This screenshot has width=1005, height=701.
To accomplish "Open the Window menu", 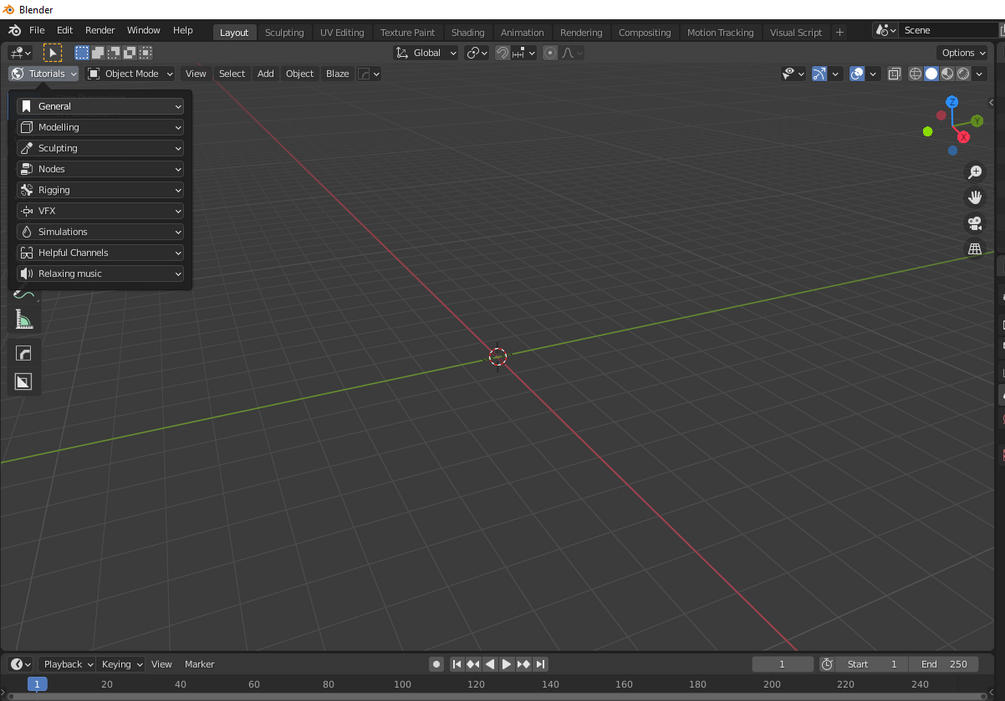I will (144, 30).
